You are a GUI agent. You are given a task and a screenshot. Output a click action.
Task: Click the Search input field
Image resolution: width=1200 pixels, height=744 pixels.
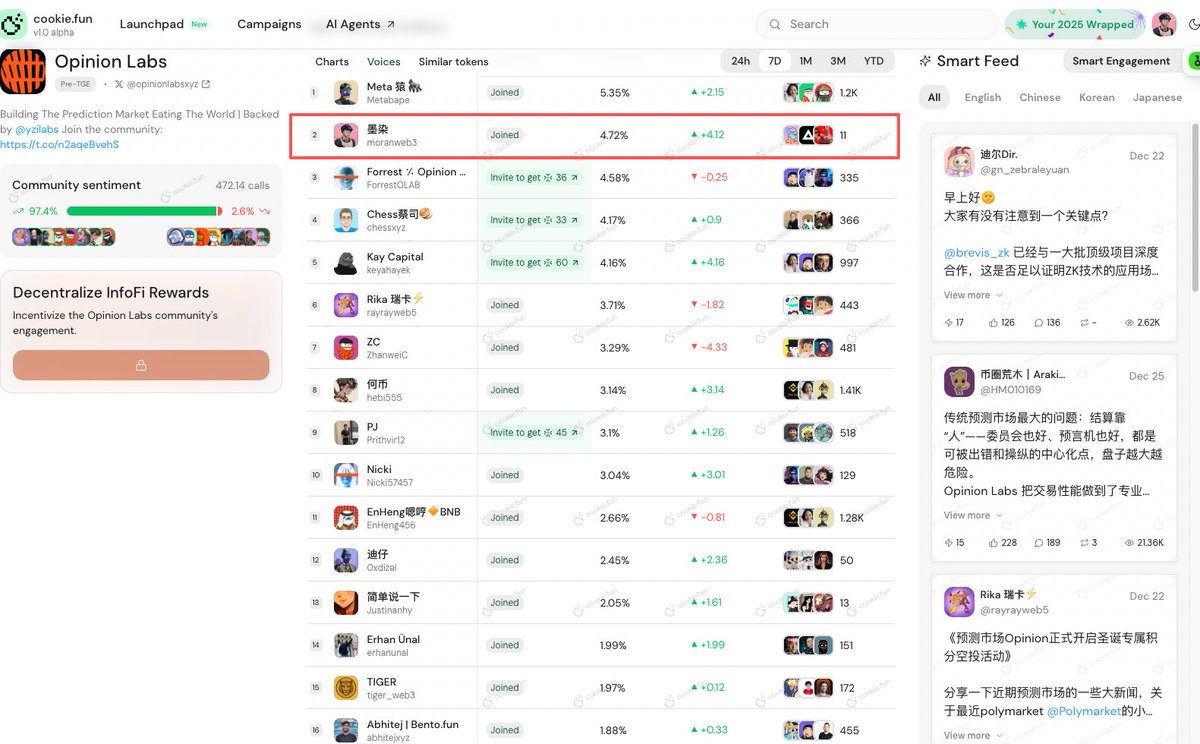pos(876,24)
